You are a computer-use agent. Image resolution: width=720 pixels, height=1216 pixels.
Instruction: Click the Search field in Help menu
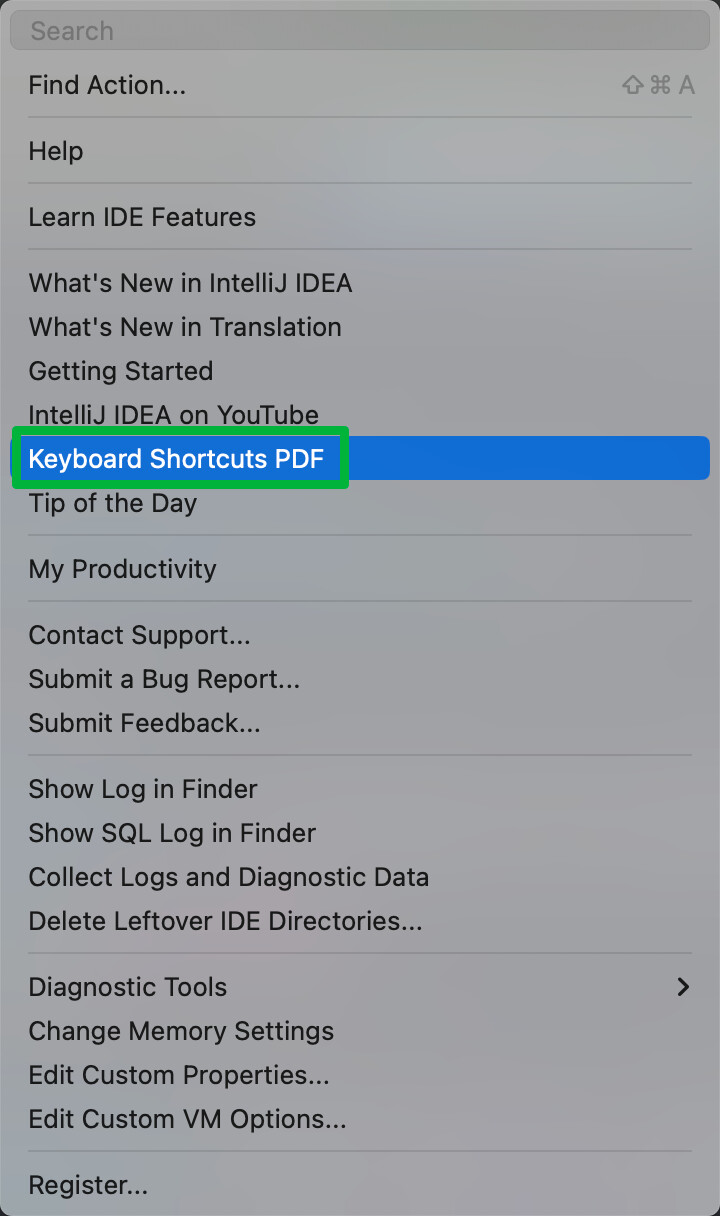coord(360,30)
